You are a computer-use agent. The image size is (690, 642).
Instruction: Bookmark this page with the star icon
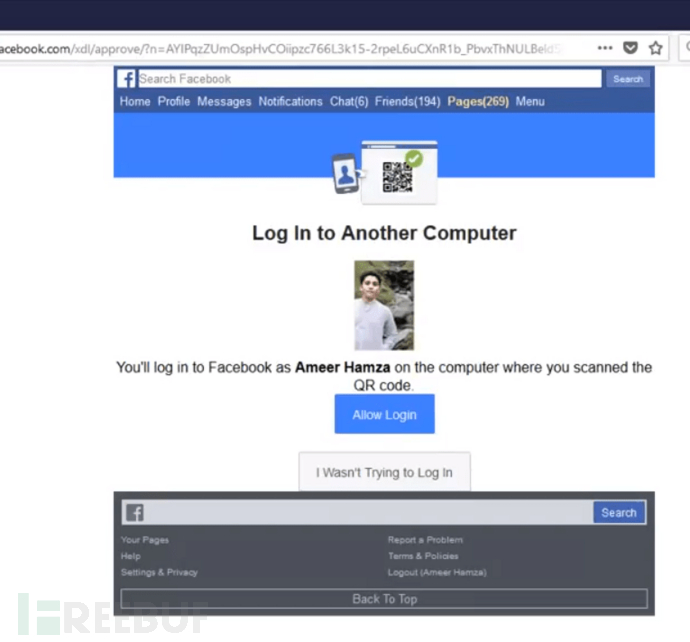(656, 47)
